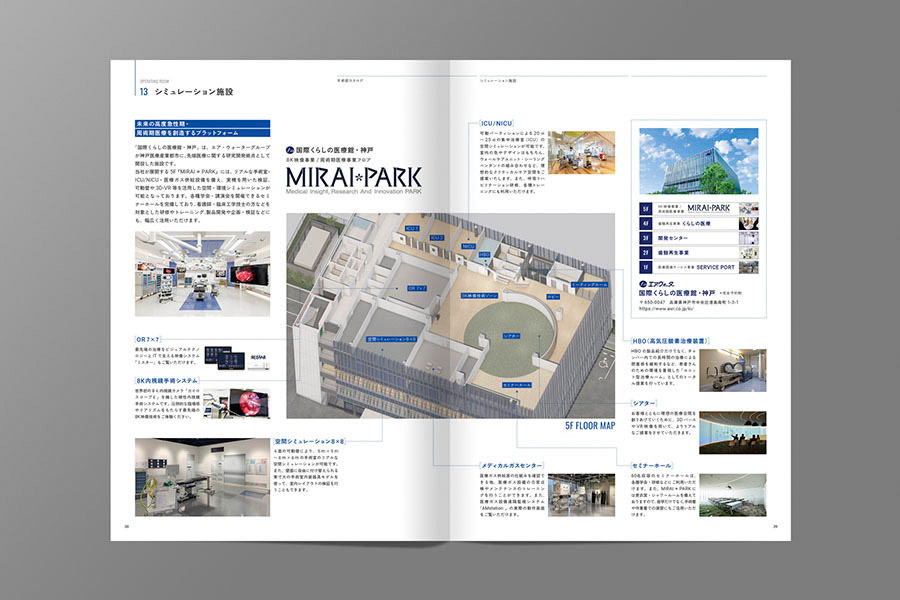The image size is (900, 600).
Task: Select the セミナーホール section heading
Action: tap(651, 466)
